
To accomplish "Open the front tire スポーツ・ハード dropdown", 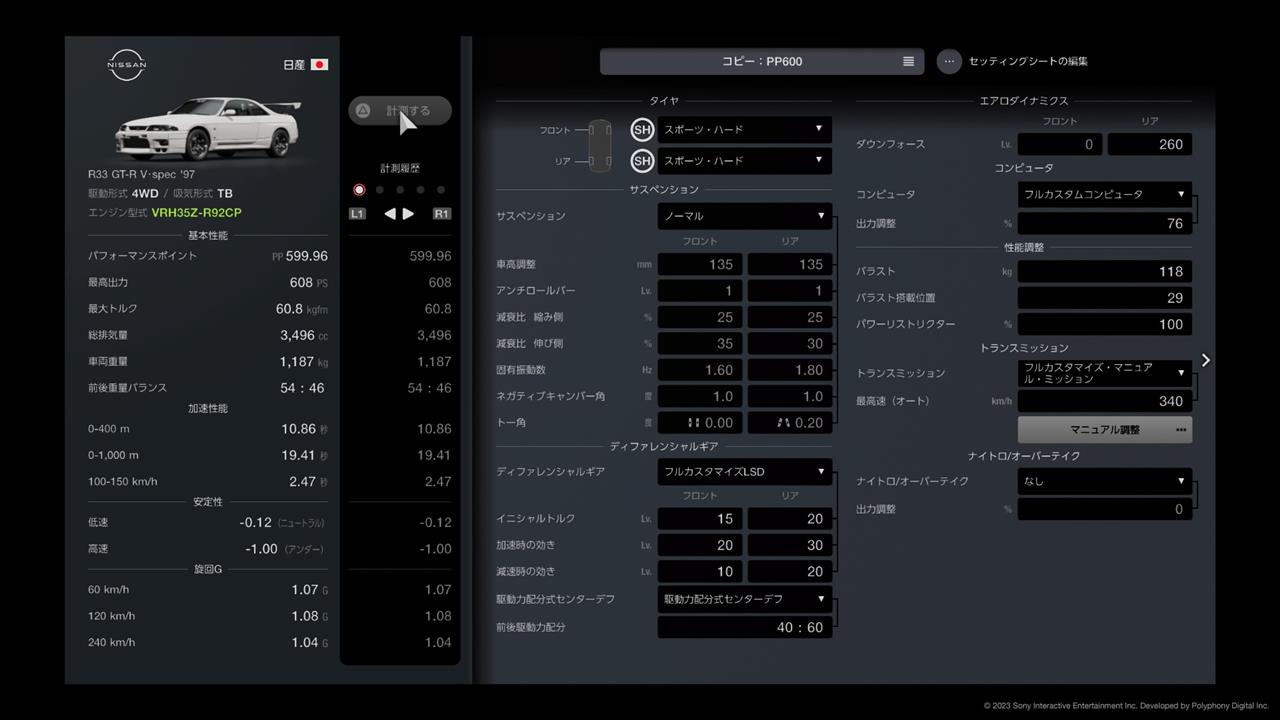I will click(x=745, y=129).
